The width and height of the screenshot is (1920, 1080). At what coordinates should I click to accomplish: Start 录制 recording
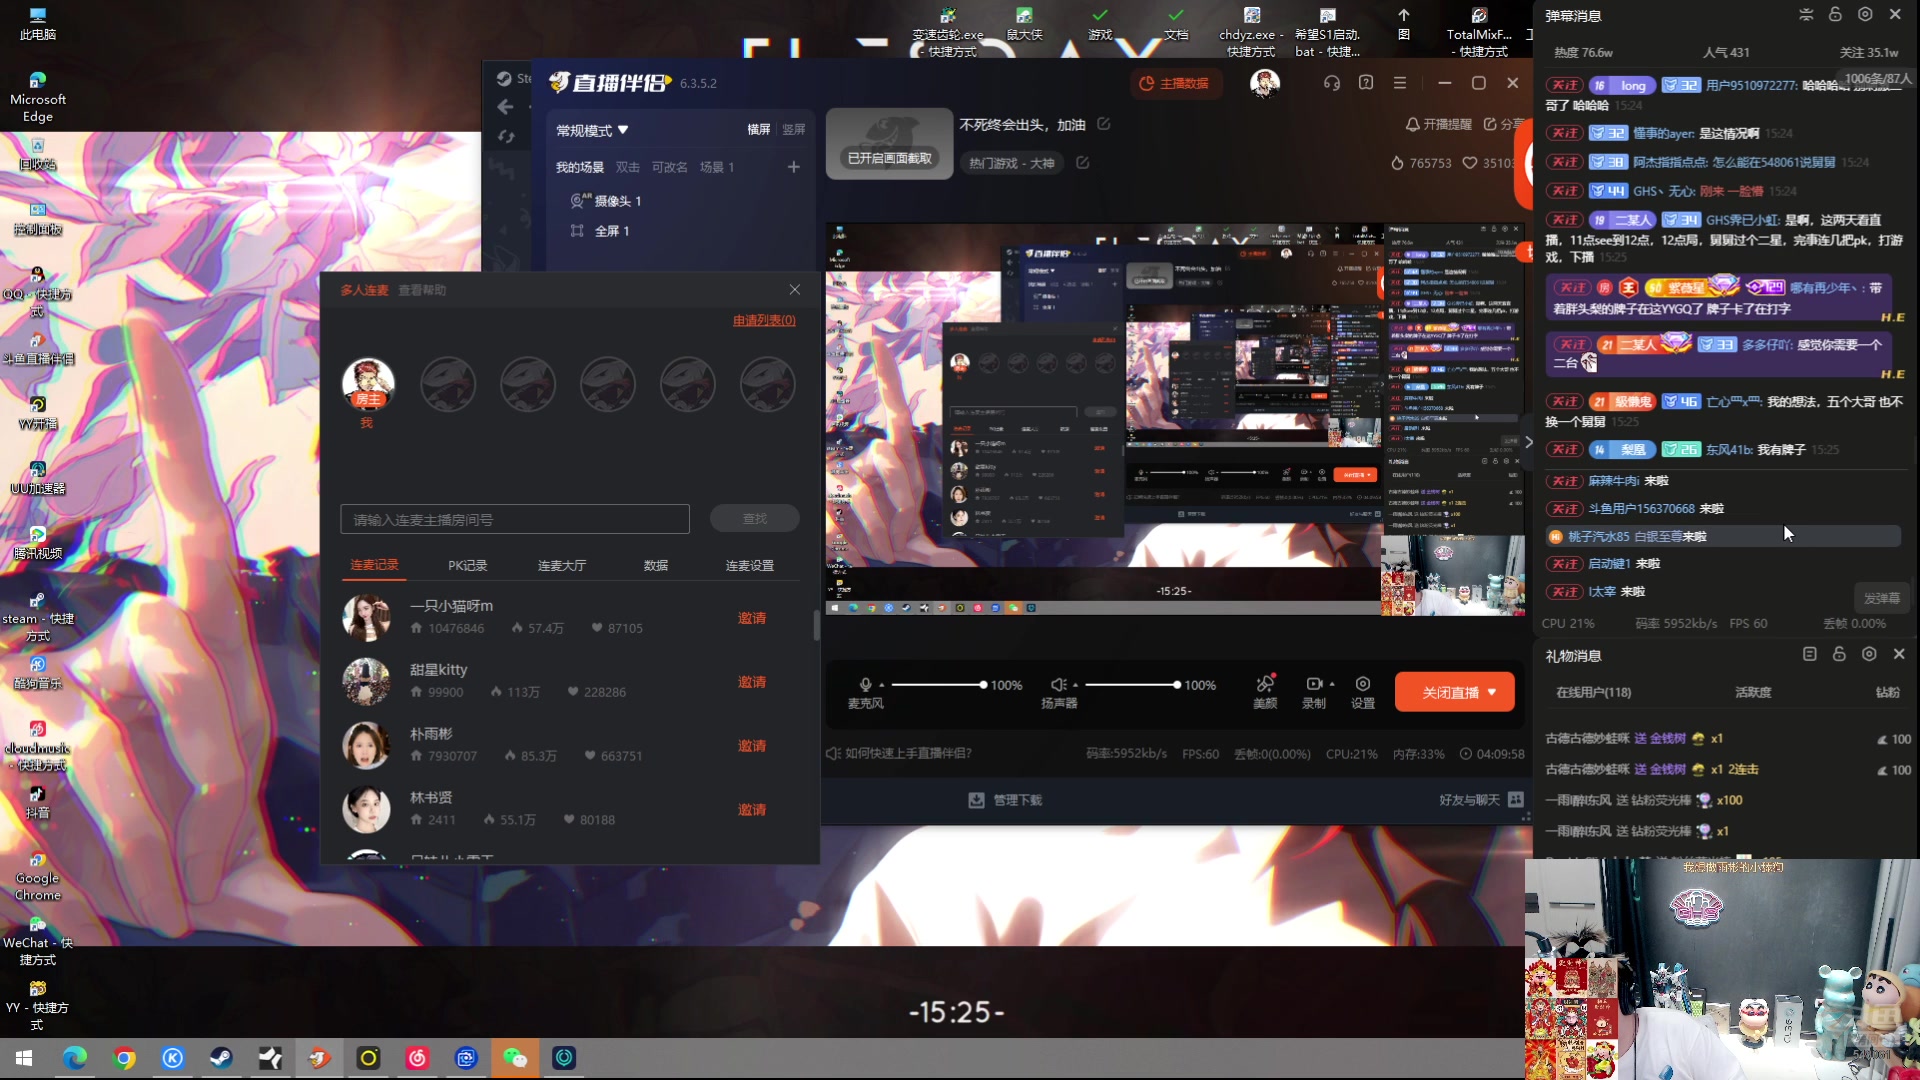coord(1313,691)
